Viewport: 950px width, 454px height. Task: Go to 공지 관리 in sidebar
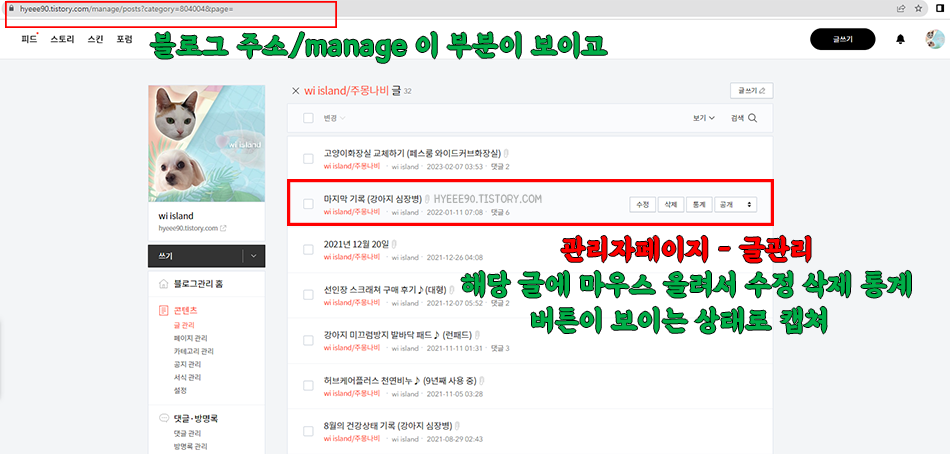[187, 365]
